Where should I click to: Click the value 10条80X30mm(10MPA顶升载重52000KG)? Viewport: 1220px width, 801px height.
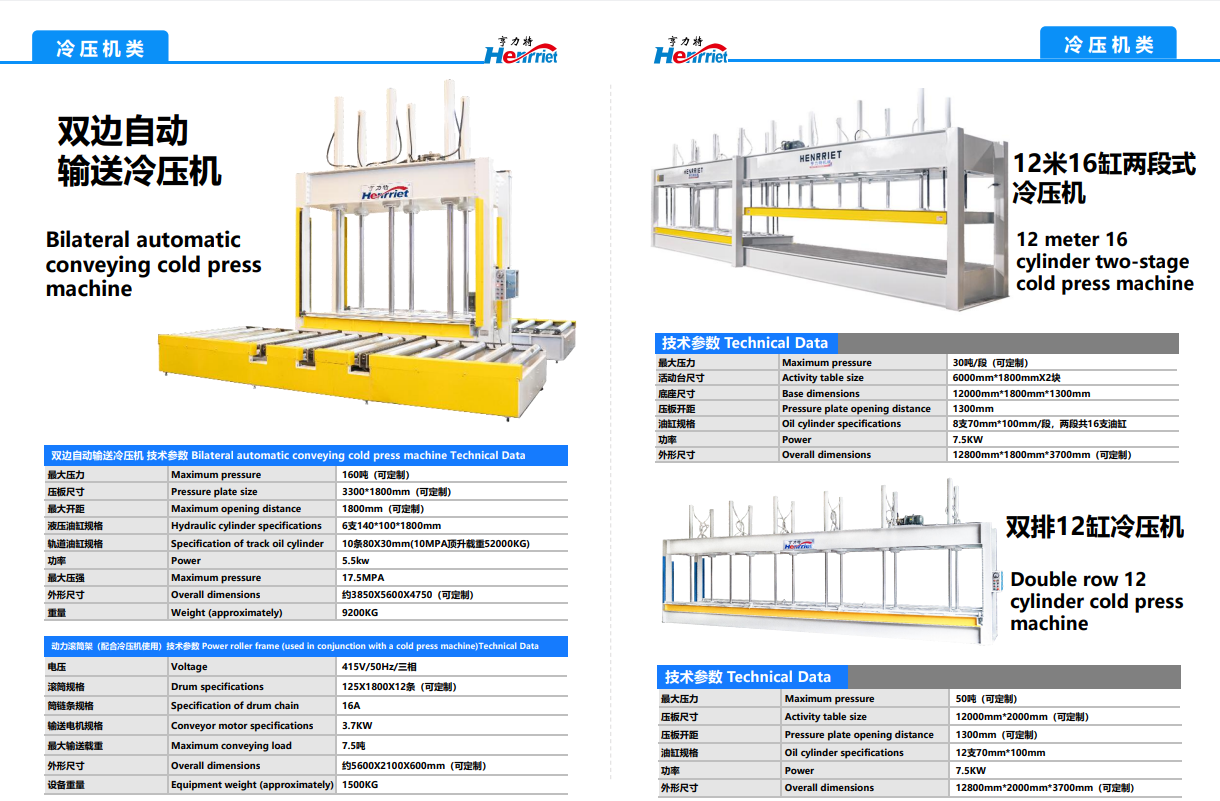coord(435,544)
